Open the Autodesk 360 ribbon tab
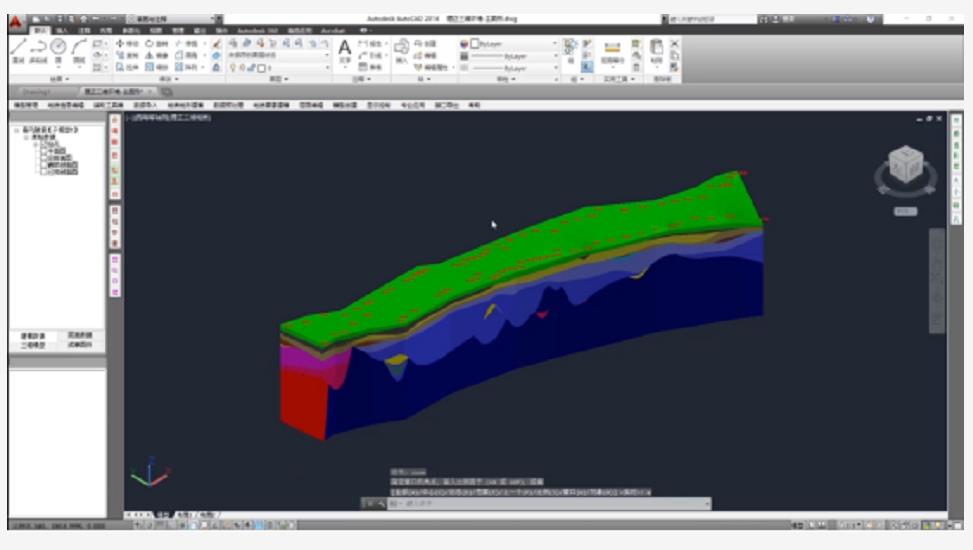Screen dimensions: 973x550 [x=255, y=31]
